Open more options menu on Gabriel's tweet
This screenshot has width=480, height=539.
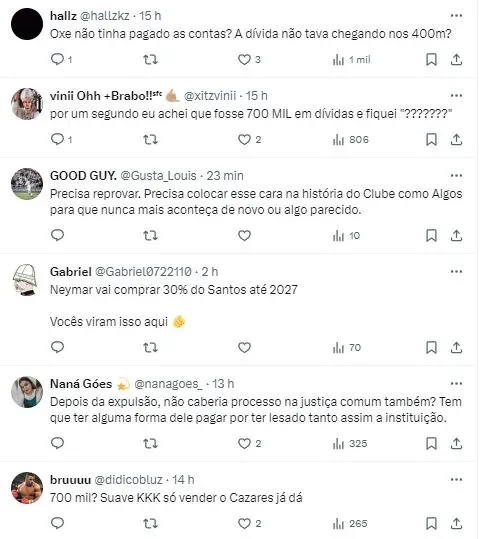pos(456,272)
